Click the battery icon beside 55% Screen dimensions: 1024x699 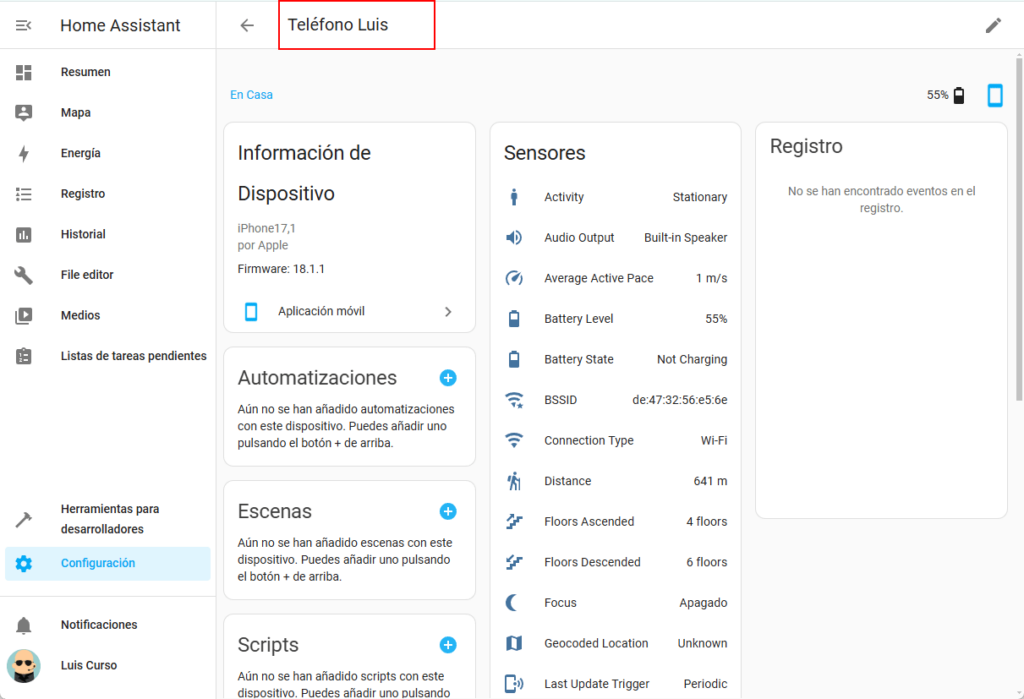(959, 95)
